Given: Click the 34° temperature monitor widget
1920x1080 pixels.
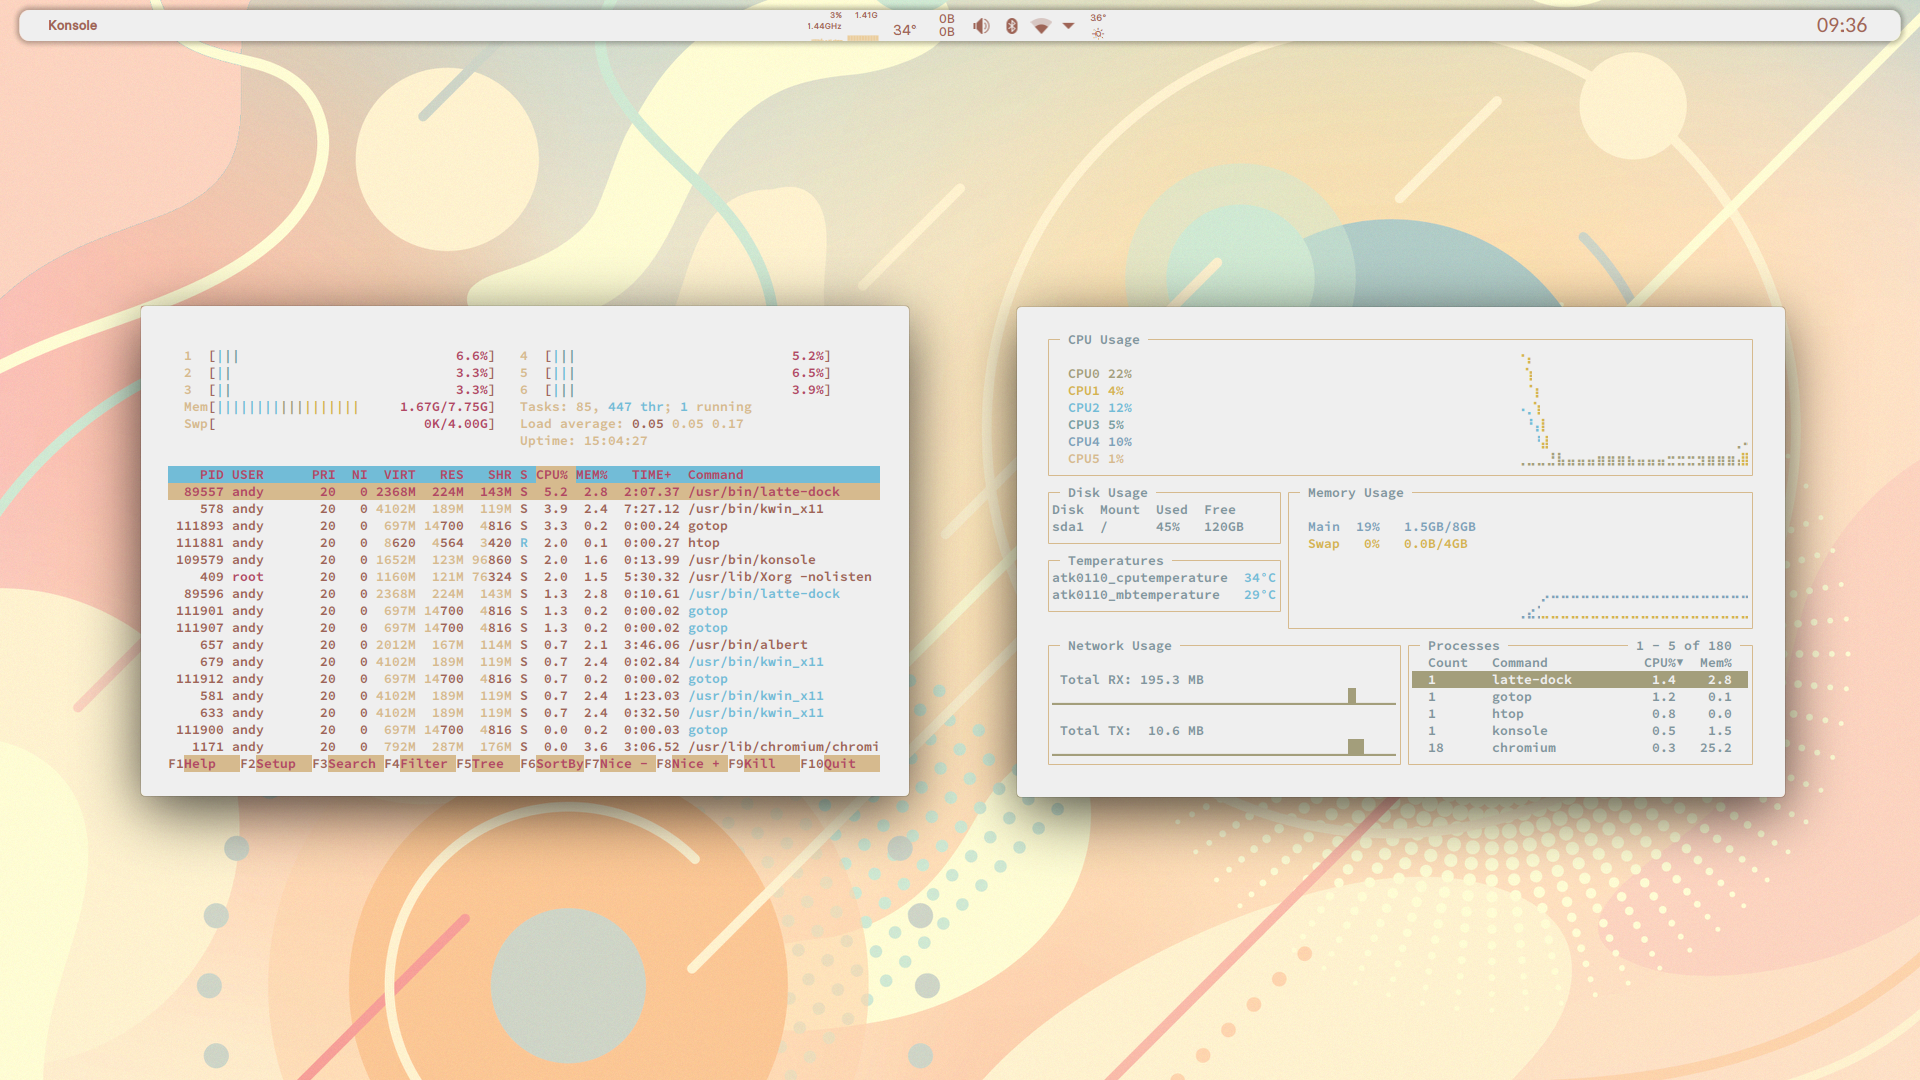Looking at the screenshot, I should 904,30.
